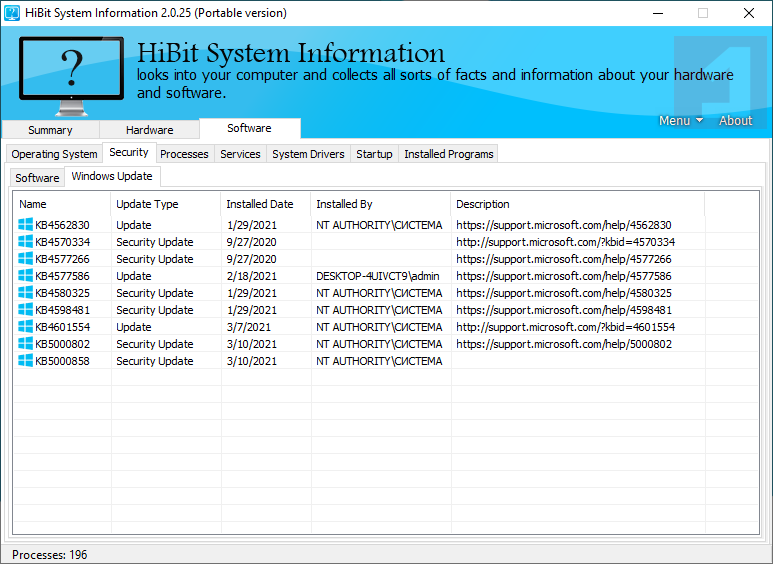Click the Windows icon beside KB5000802

pyautogui.click(x=26, y=344)
